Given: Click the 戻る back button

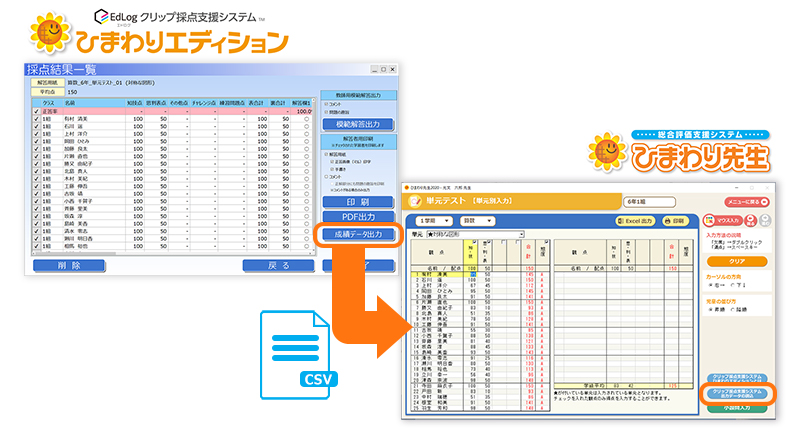Looking at the screenshot, I should pyautogui.click(x=279, y=265).
